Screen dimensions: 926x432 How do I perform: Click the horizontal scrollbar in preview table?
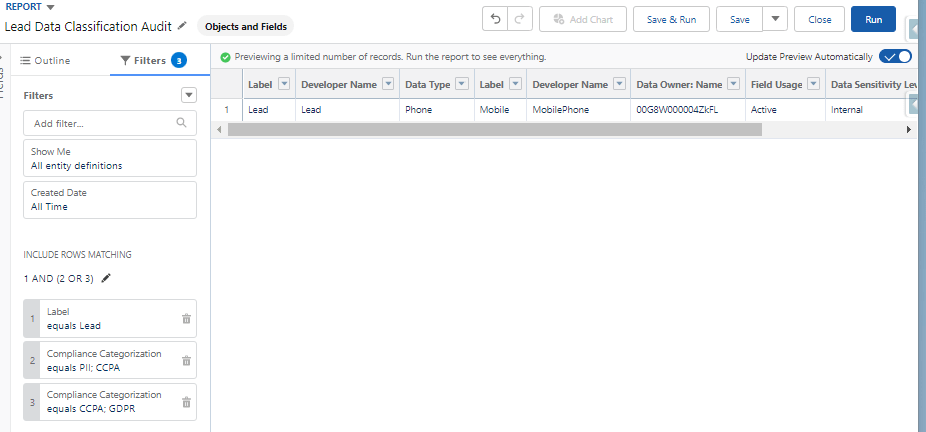(494, 129)
